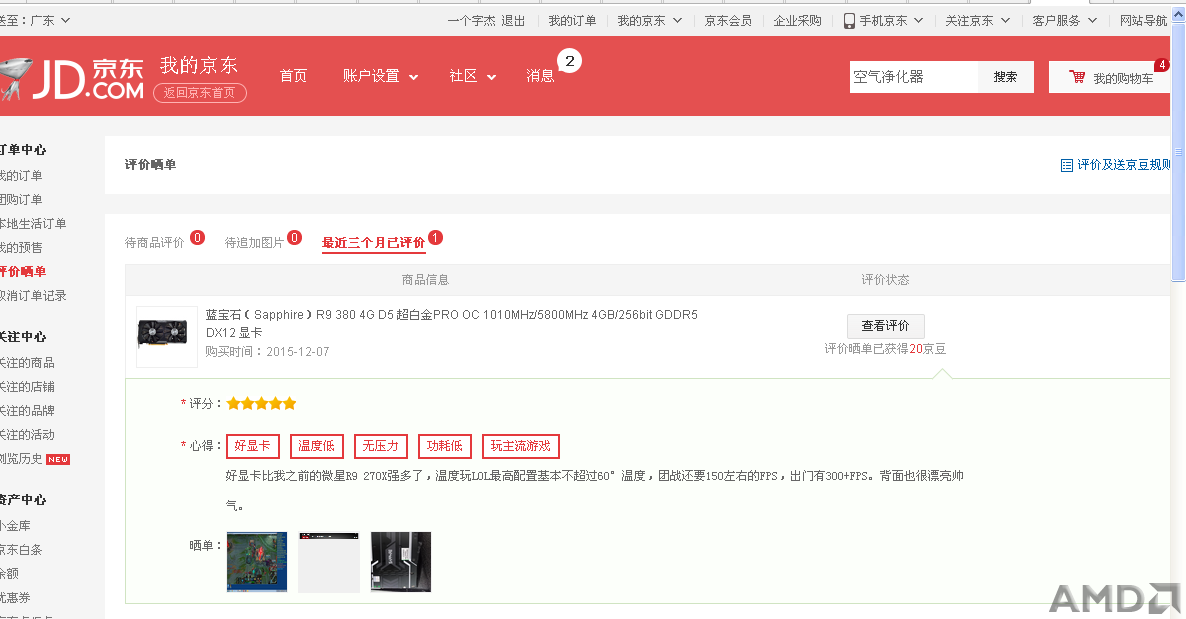Open 京东白条 in the sidebar
Viewport: 1186px width, 619px height.
click(21, 550)
